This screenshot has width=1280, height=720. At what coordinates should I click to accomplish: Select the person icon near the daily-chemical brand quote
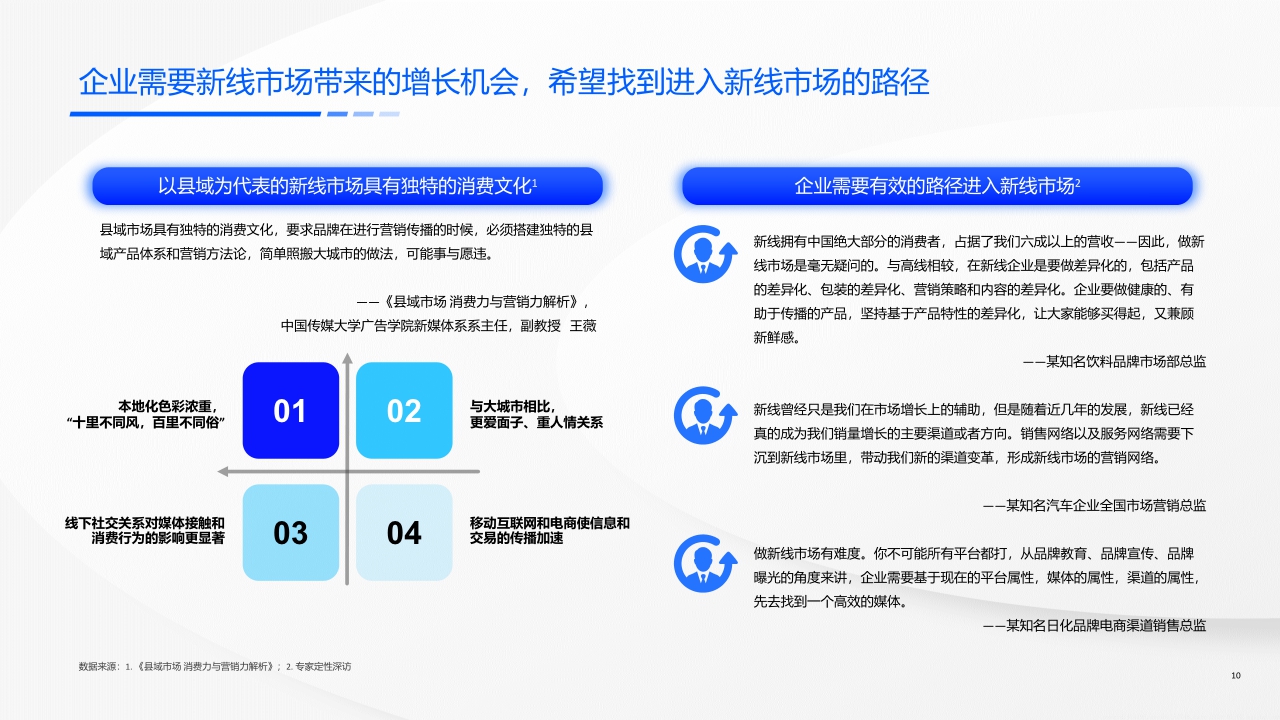coord(706,561)
